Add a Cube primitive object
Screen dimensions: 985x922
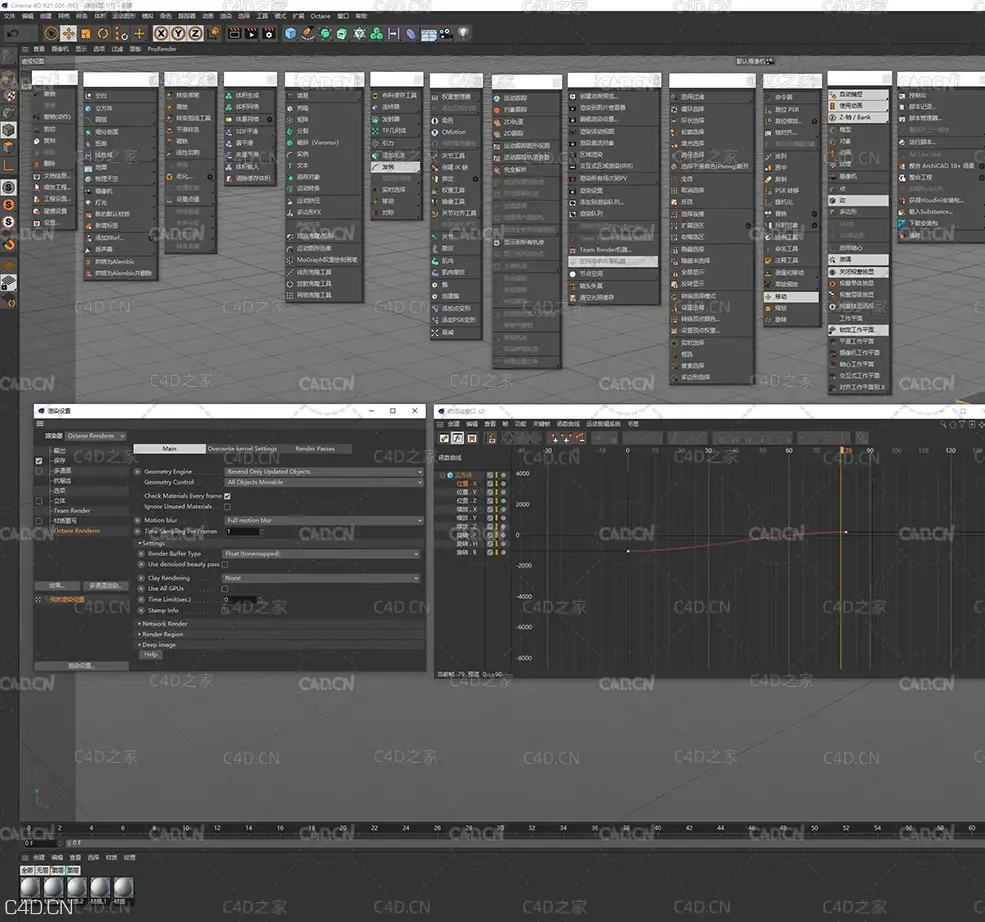click(290, 33)
